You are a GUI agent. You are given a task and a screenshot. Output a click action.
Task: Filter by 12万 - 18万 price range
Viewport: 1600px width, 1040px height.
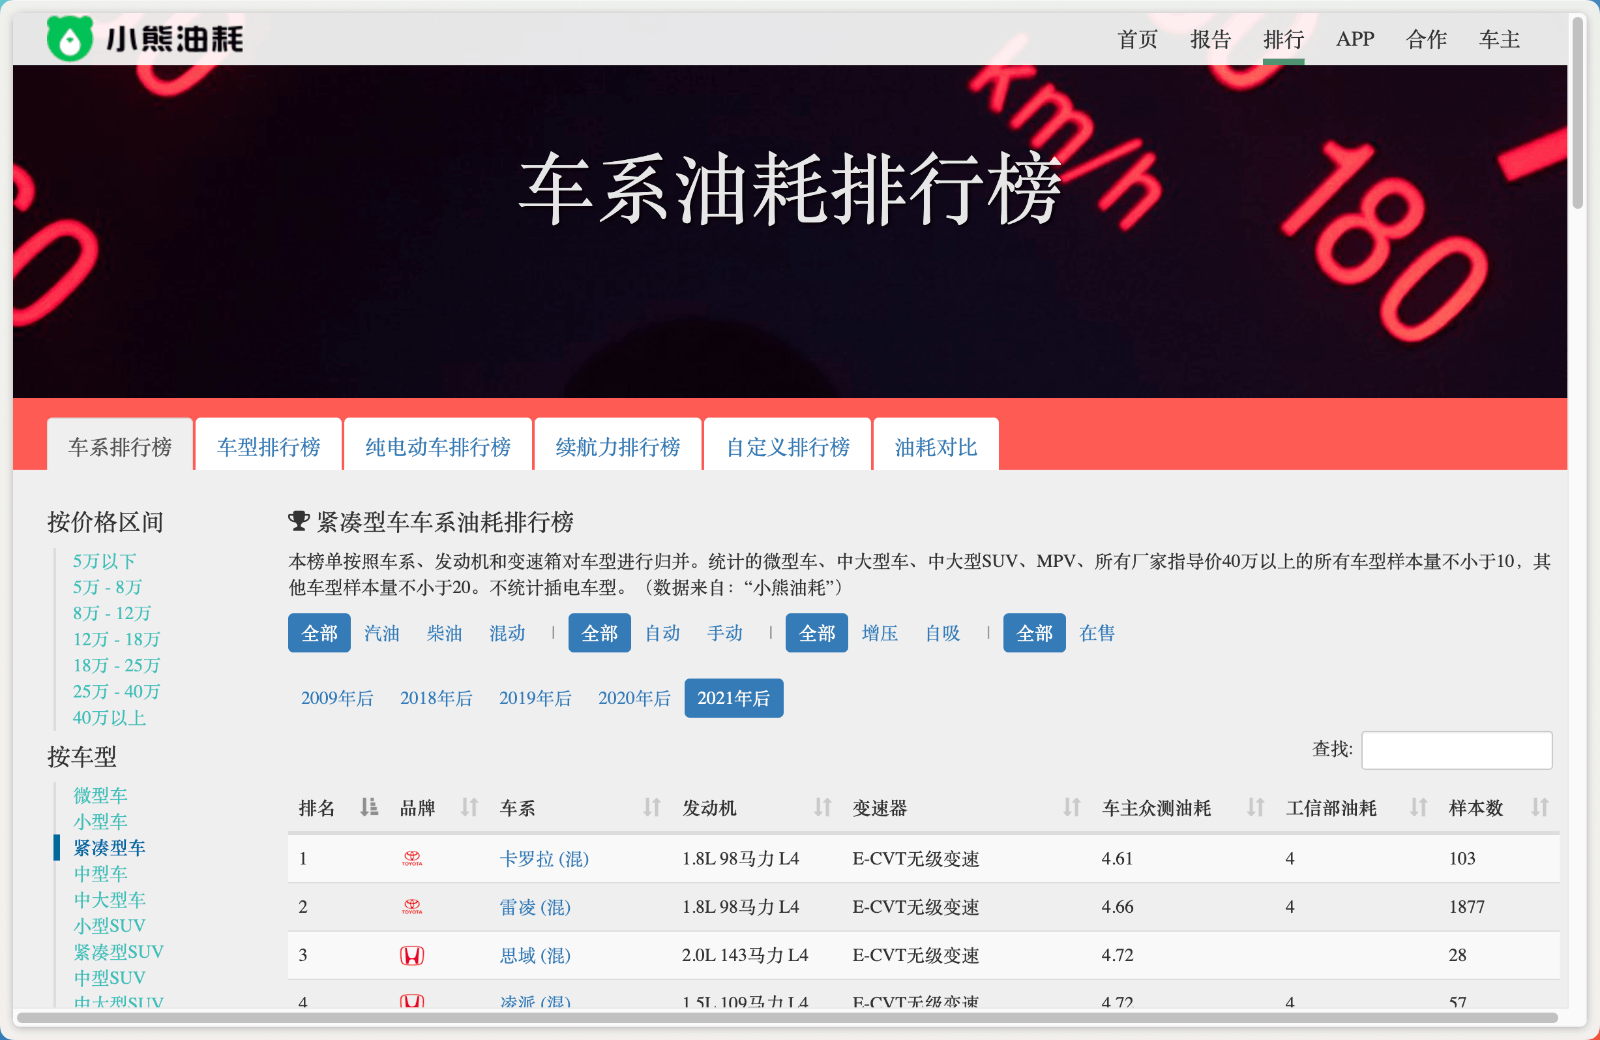(x=115, y=639)
